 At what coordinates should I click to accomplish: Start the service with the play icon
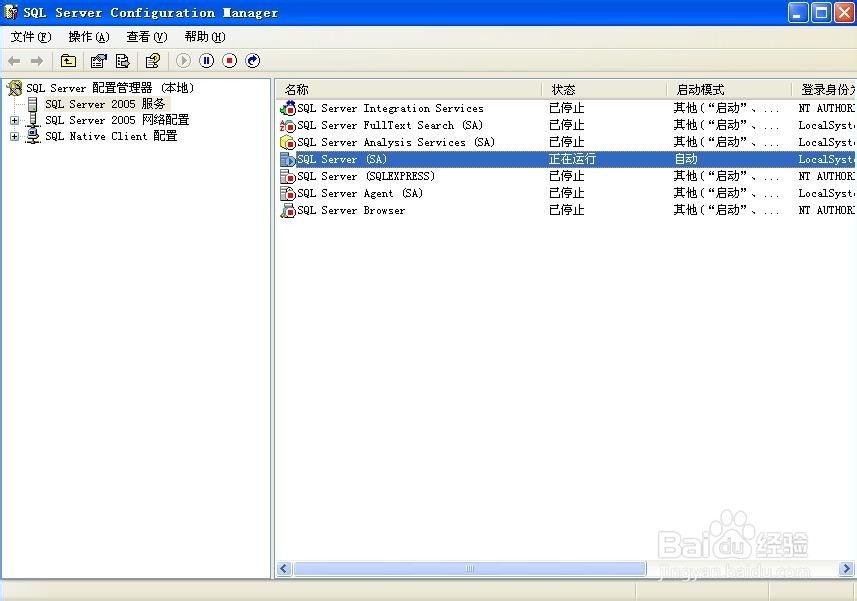183,61
